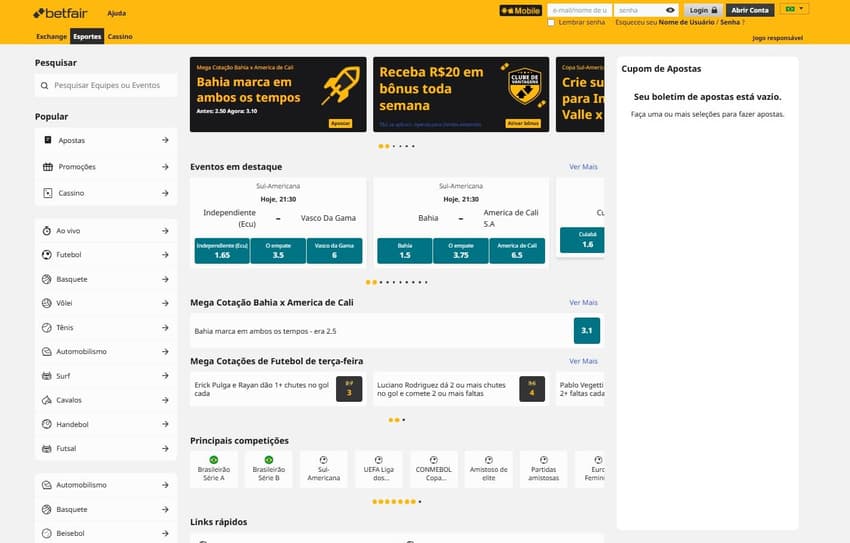Click the rocket icon on Bahia banner

[341, 86]
